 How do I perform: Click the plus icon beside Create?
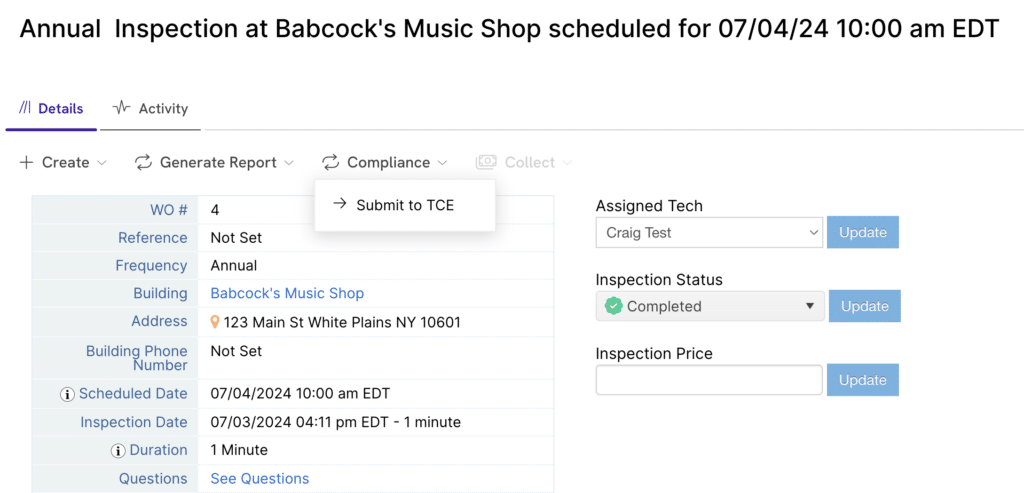coord(26,163)
